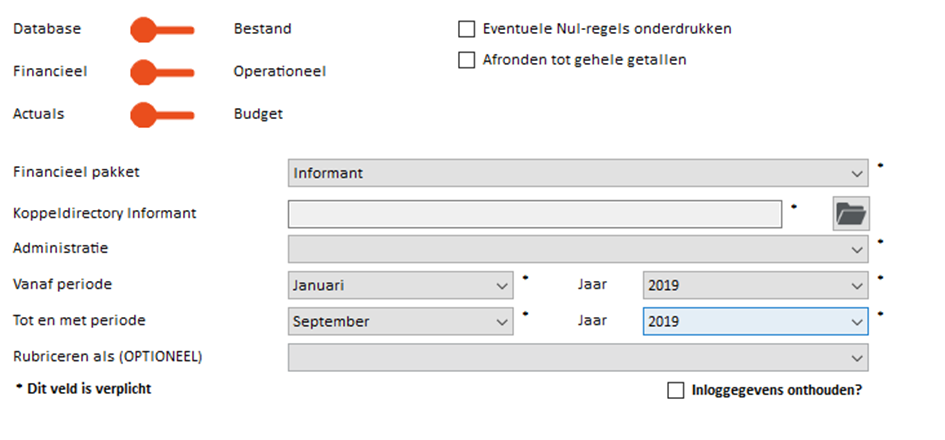Open the Tot en met periode dropdown (September)

(400, 321)
